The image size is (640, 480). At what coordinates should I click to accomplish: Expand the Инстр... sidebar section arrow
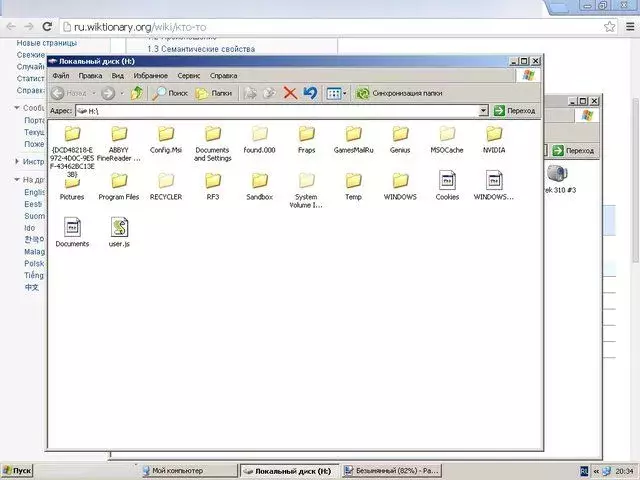pyautogui.click(x=17, y=162)
